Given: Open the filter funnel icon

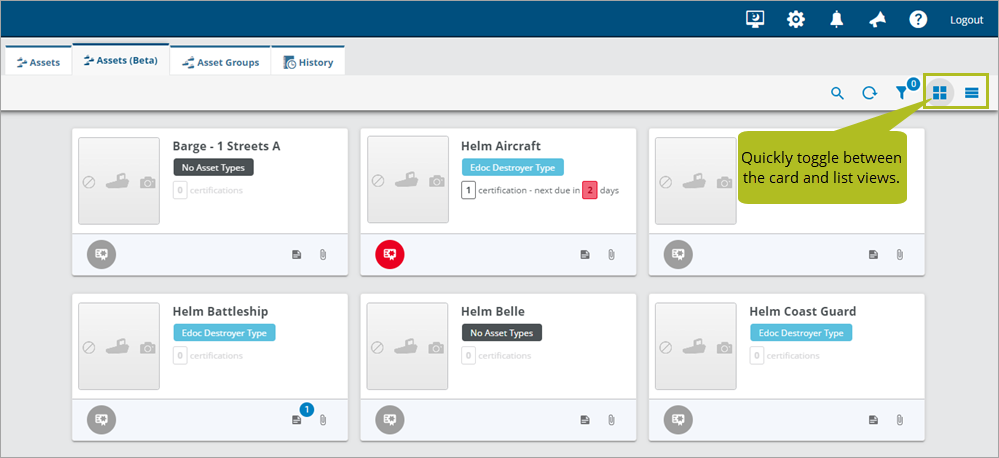Looking at the screenshot, I should (902, 93).
